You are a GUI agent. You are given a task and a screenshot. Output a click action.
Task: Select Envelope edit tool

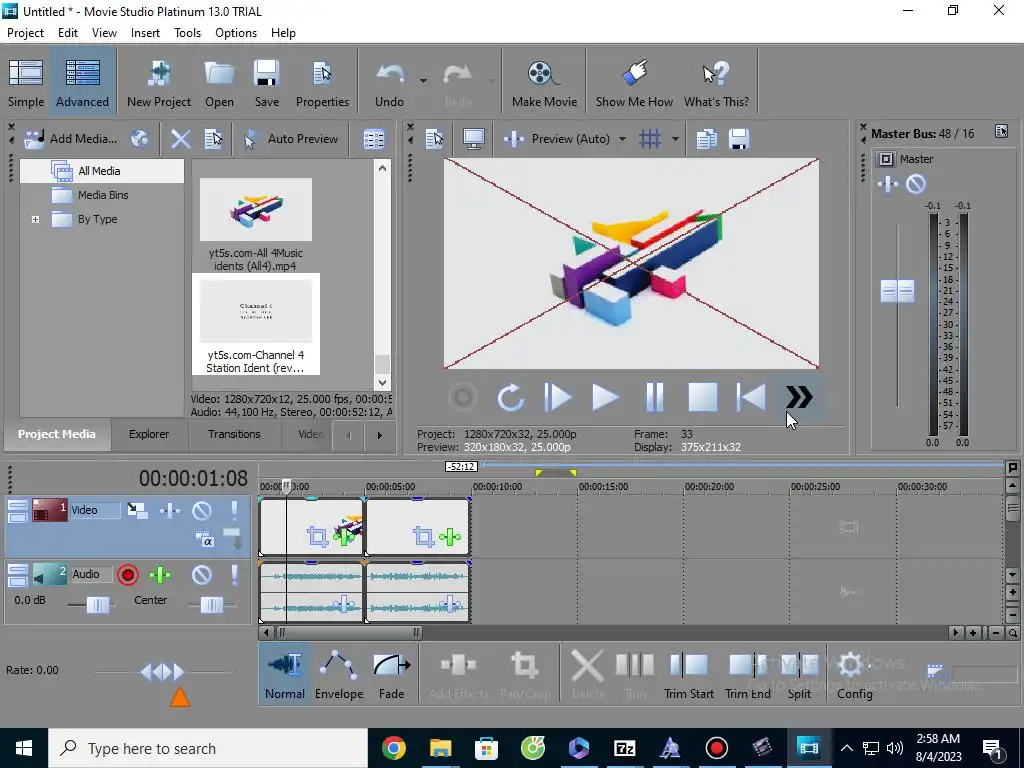(x=339, y=674)
